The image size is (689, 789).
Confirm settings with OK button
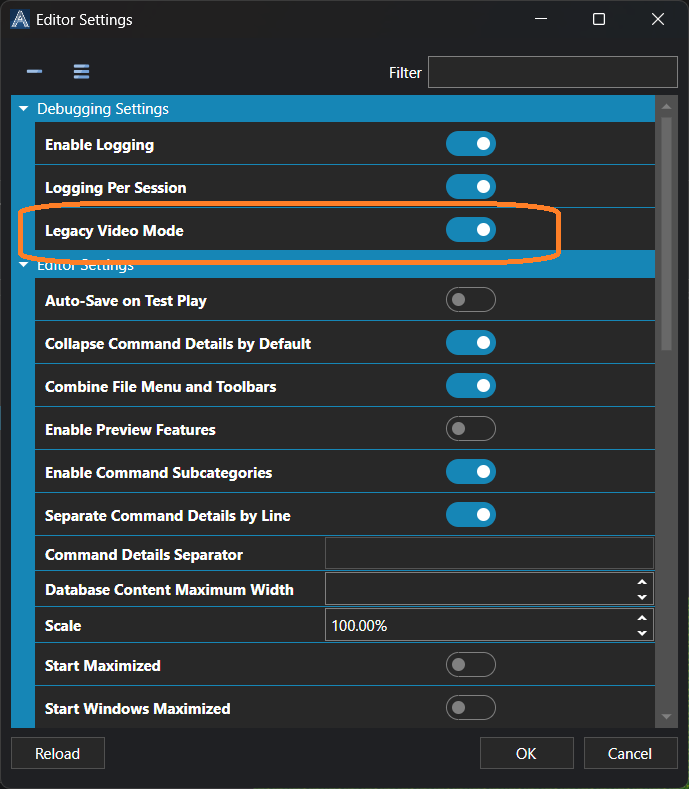click(x=526, y=754)
